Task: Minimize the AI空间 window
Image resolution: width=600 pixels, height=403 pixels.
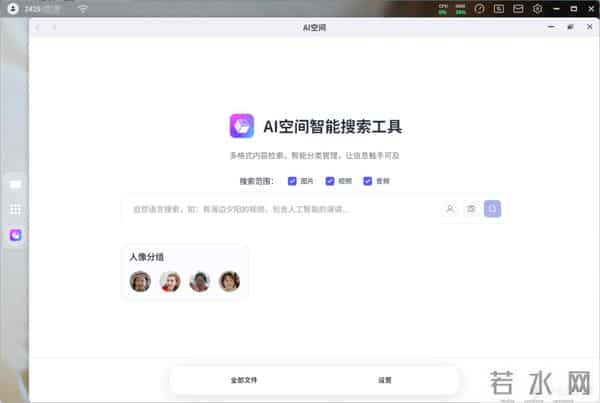Action: (551, 27)
